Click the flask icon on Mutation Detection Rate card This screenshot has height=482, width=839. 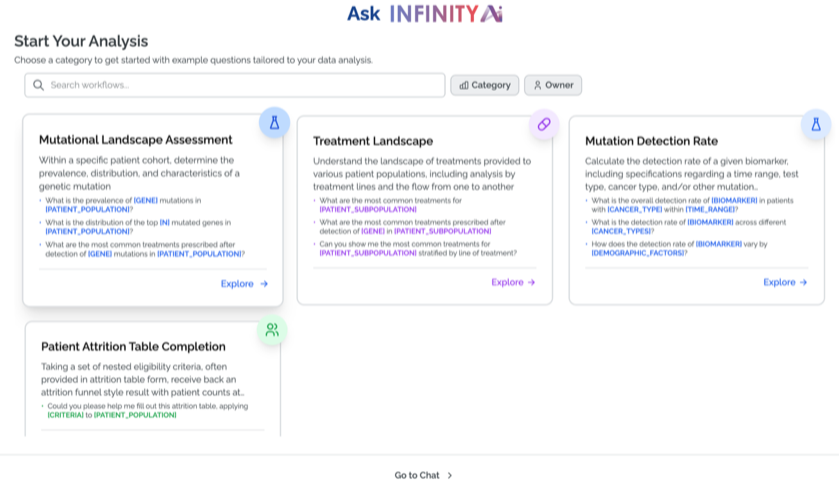816,124
